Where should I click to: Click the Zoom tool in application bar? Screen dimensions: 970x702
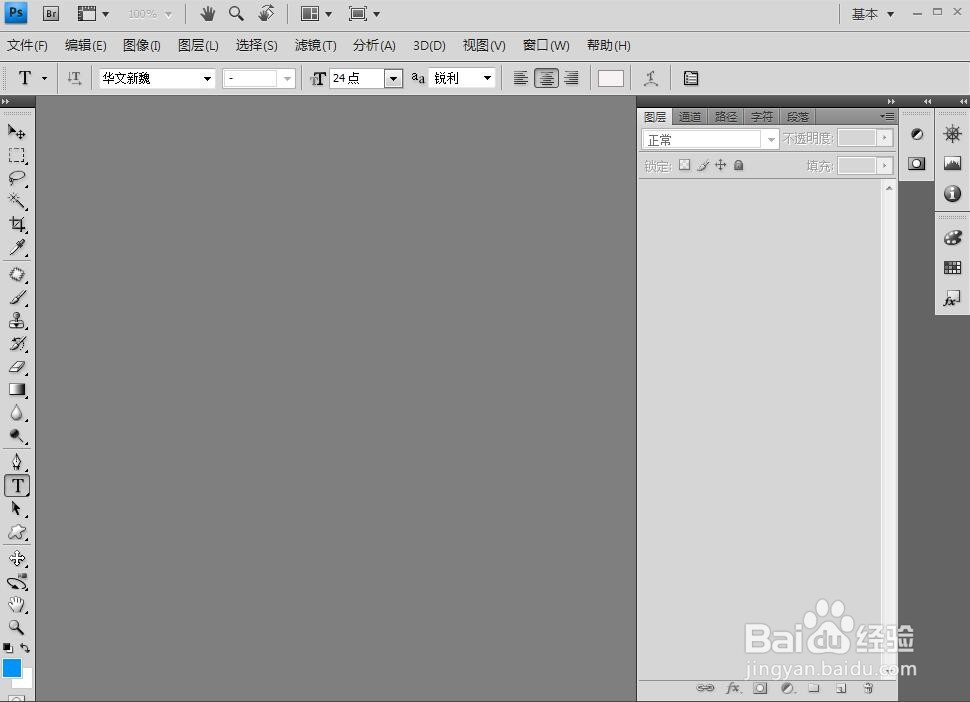(x=236, y=14)
